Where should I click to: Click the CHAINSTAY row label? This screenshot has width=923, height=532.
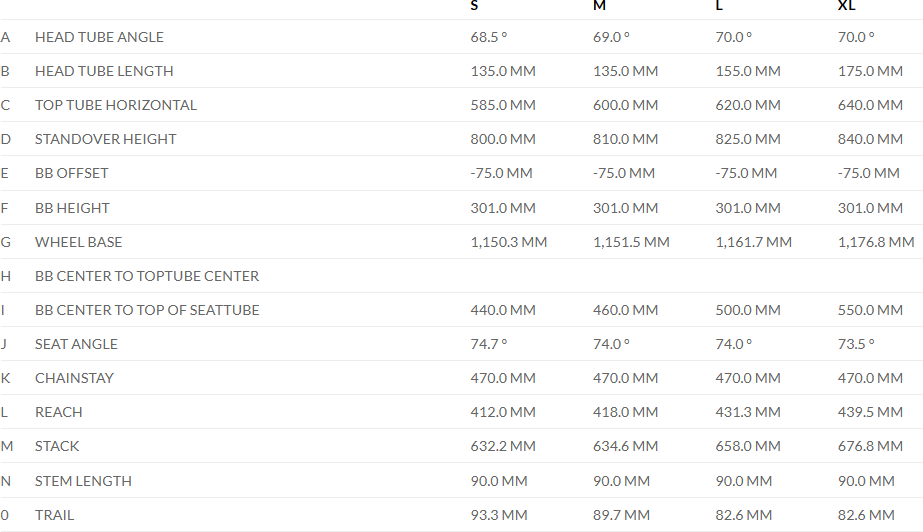coord(74,378)
